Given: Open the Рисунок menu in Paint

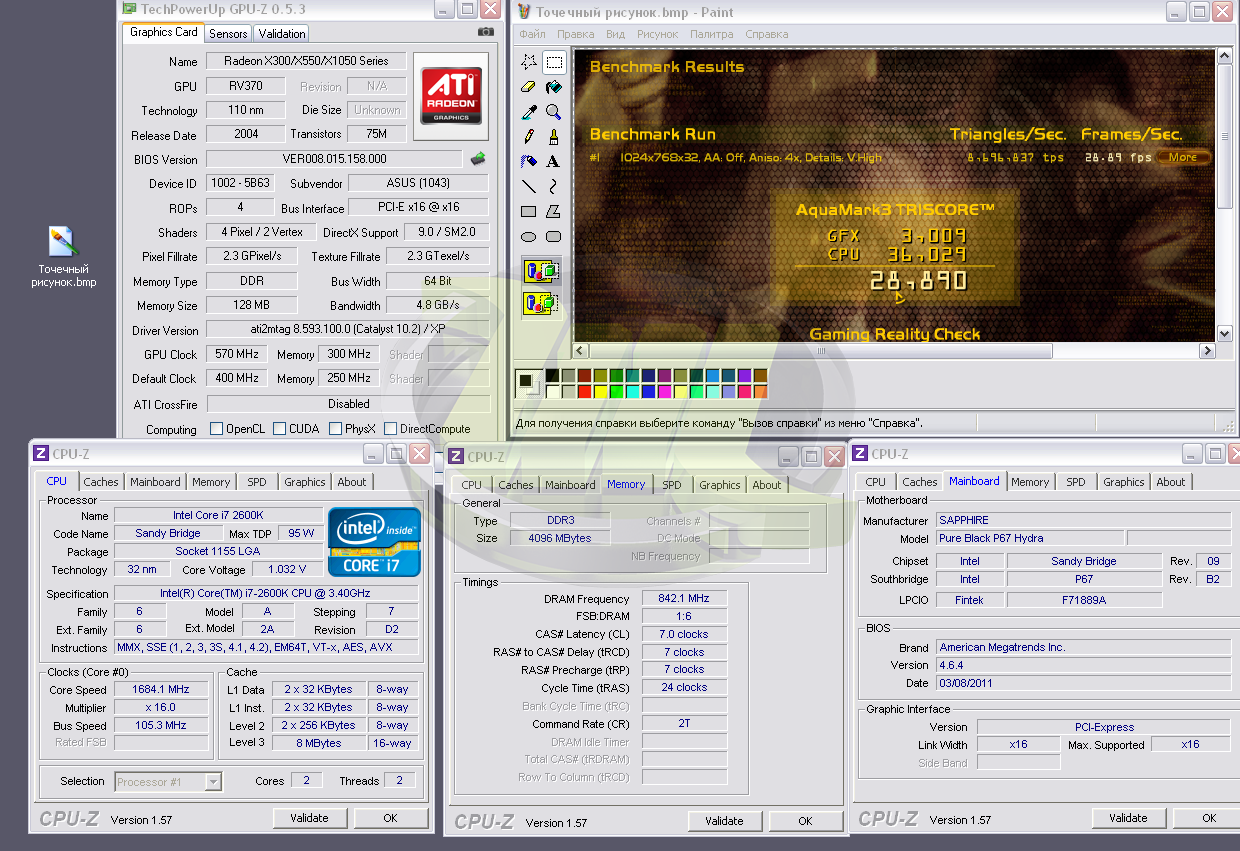Looking at the screenshot, I should click(x=657, y=34).
